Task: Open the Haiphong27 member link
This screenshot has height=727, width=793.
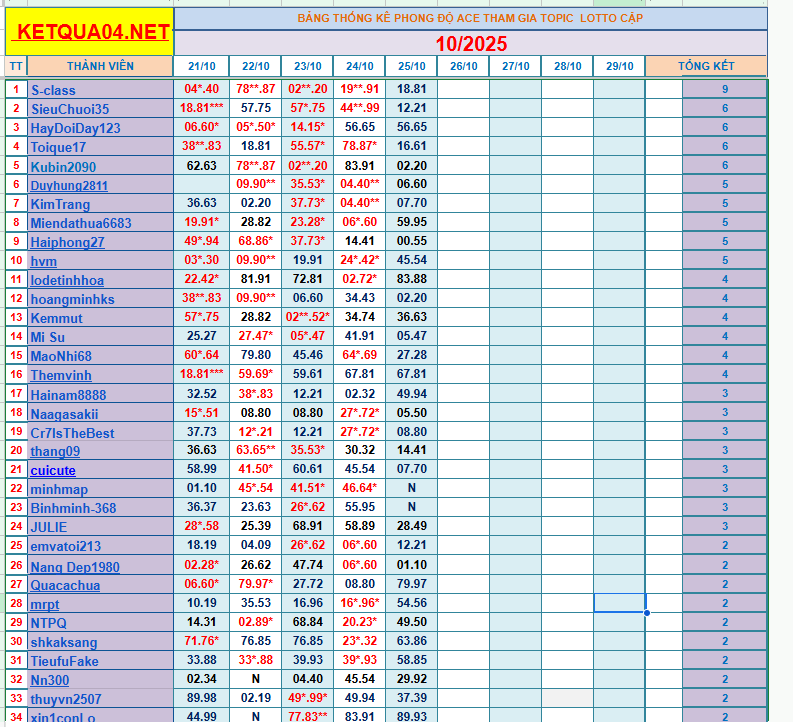Action: [x=67, y=242]
